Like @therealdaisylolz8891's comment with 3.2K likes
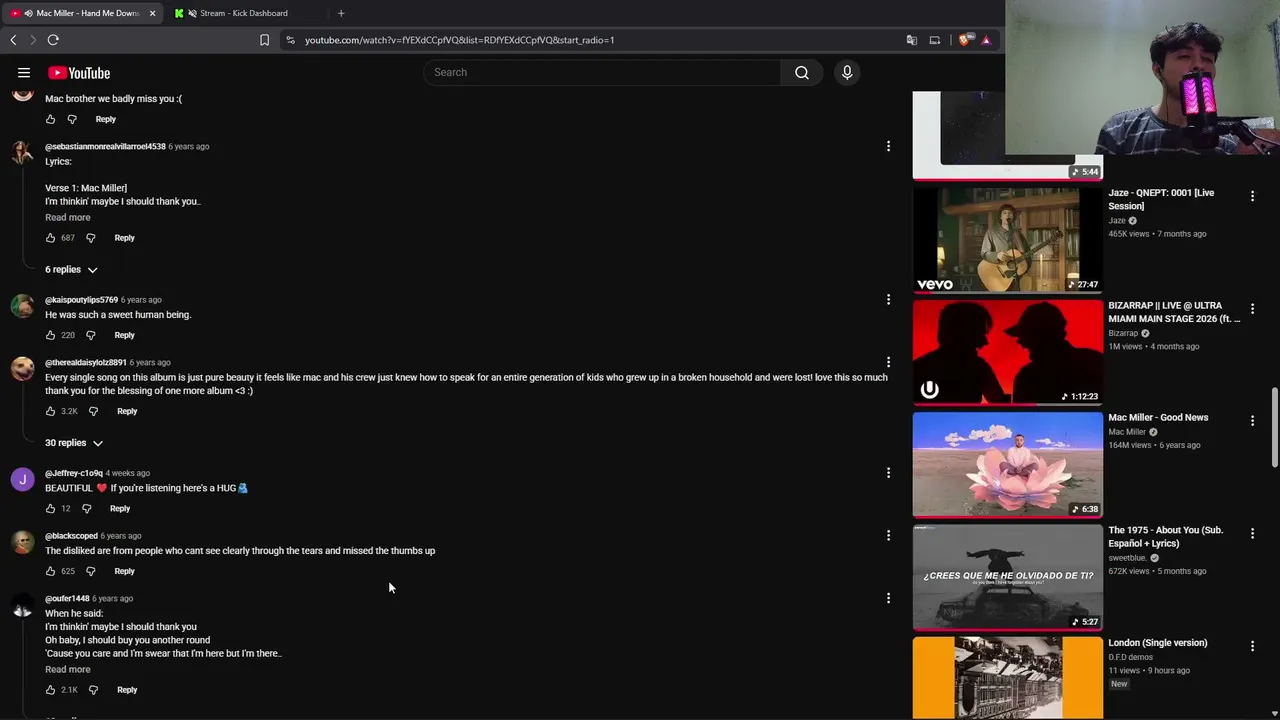The height and width of the screenshot is (720, 1280). coord(50,411)
